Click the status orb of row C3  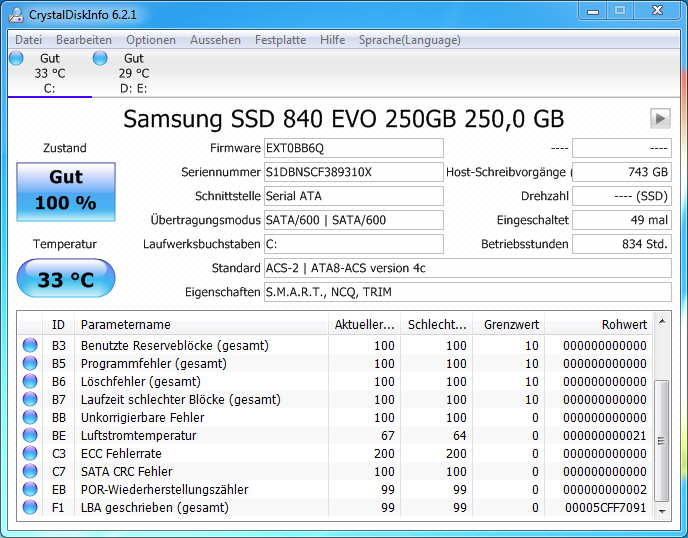[30, 453]
